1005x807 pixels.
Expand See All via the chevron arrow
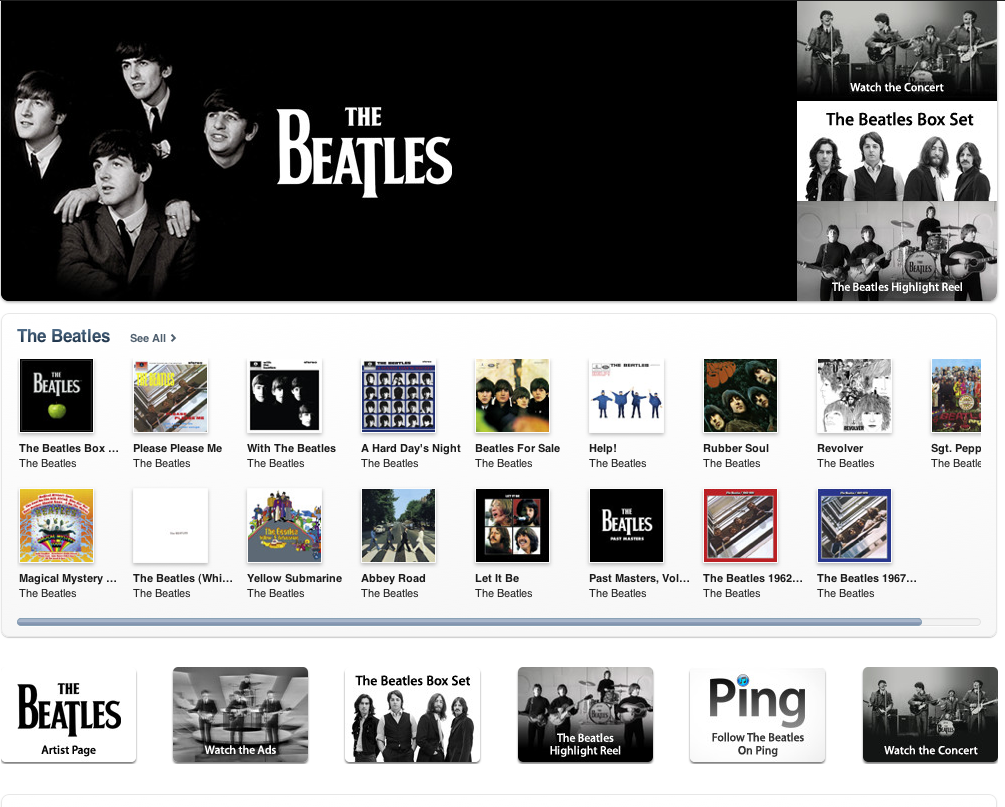pos(173,338)
